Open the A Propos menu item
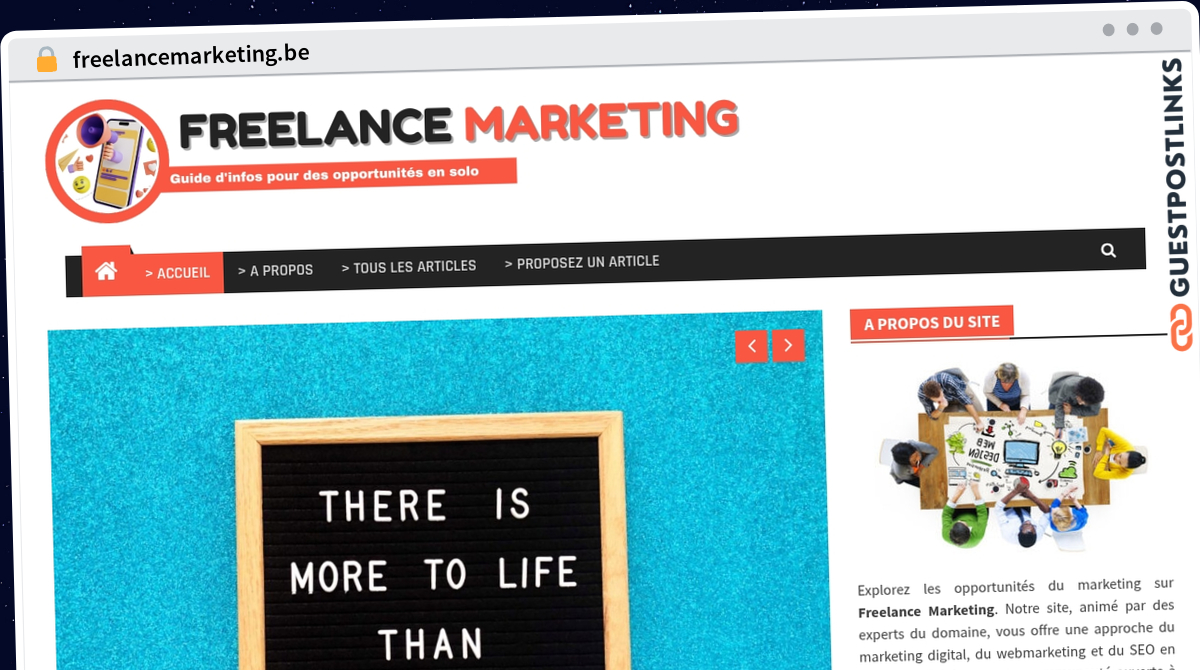Image resolution: width=1200 pixels, height=670 pixels. (275, 270)
